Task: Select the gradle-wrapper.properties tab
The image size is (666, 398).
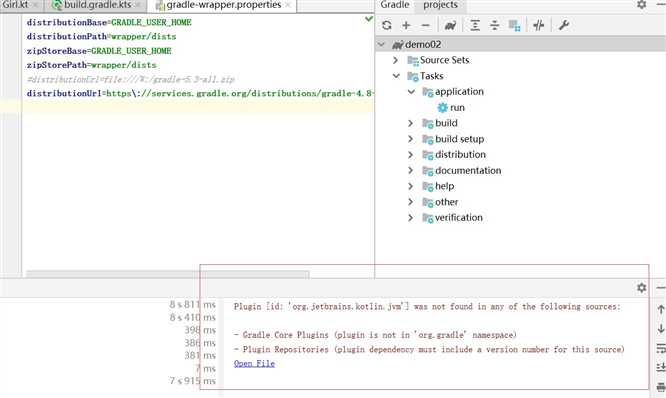Action: 224,5
